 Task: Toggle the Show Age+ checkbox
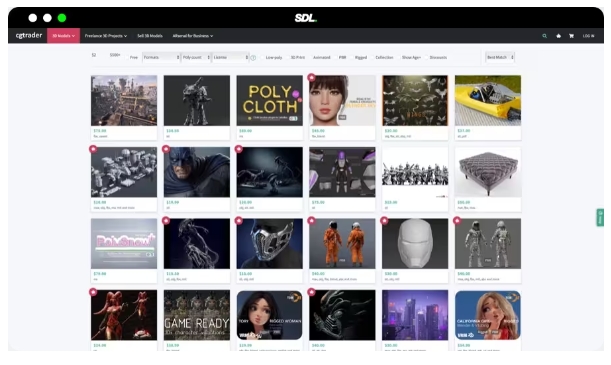point(399,58)
